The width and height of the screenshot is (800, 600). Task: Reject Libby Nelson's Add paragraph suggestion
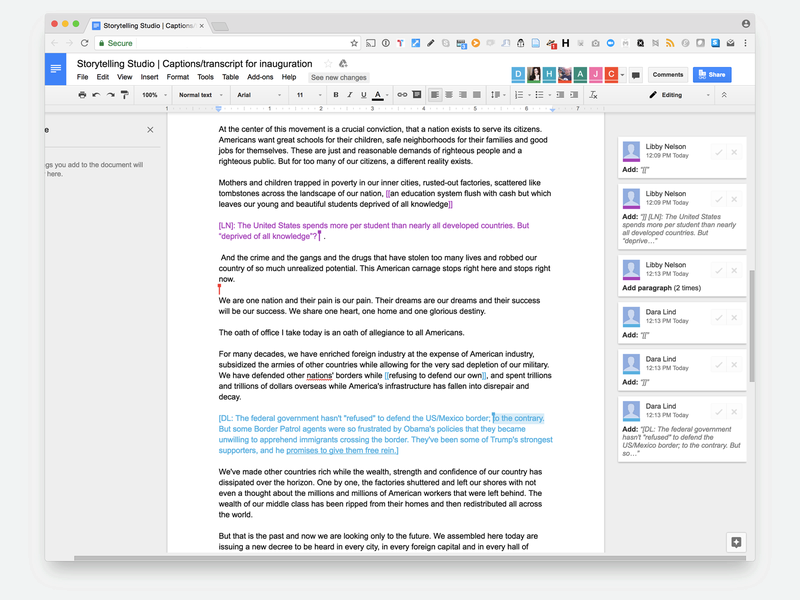734,271
